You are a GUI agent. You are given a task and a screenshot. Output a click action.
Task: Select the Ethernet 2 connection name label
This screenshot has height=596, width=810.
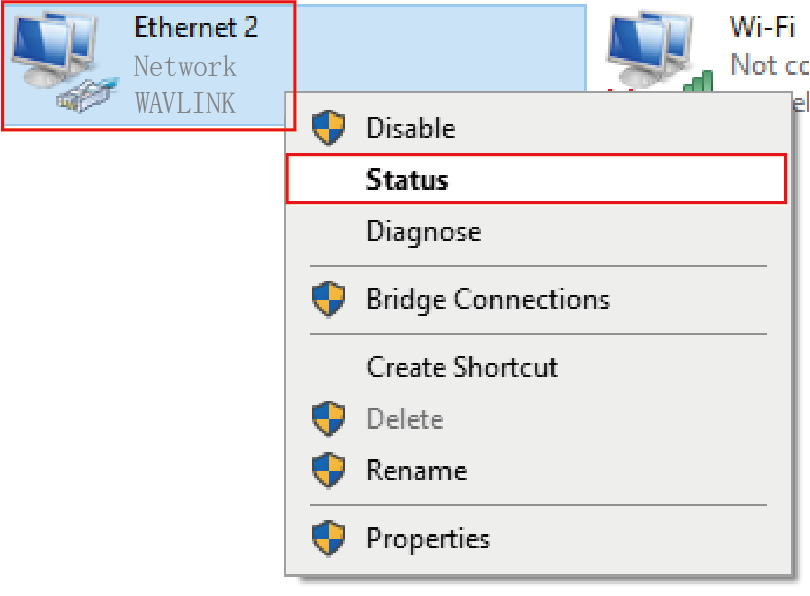click(196, 27)
